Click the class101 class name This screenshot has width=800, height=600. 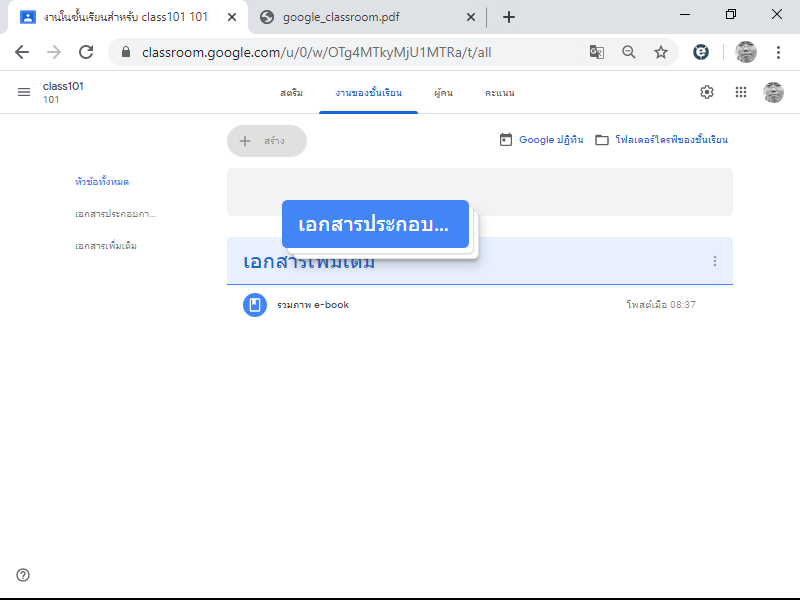tap(63, 86)
